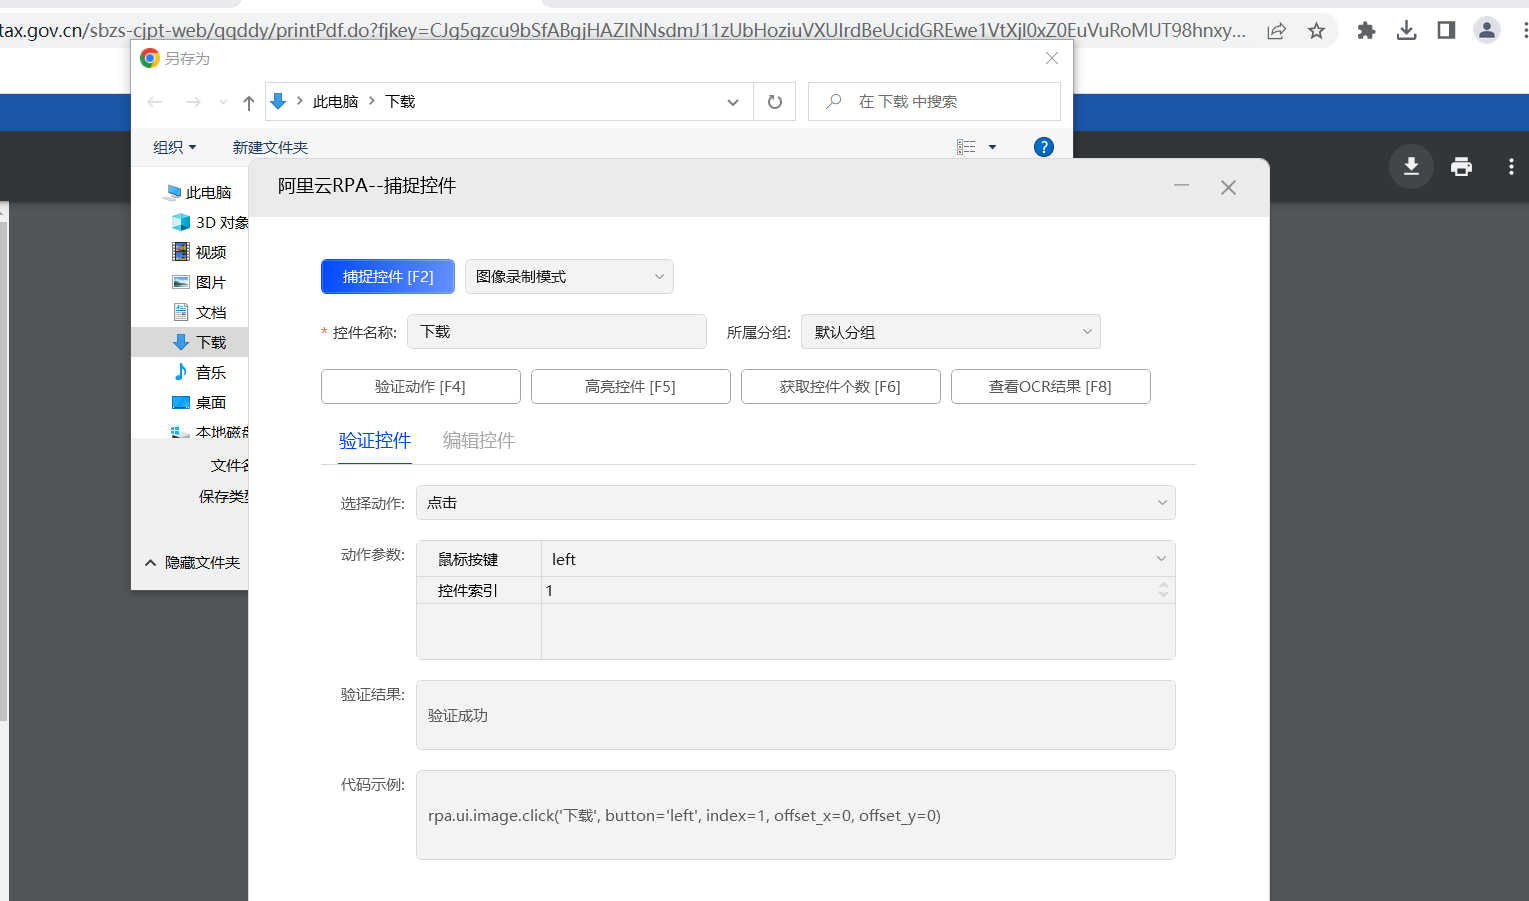Open the 图像录制模式 dropdown
Screen dimensions: 1529x901
pyautogui.click(x=569, y=277)
